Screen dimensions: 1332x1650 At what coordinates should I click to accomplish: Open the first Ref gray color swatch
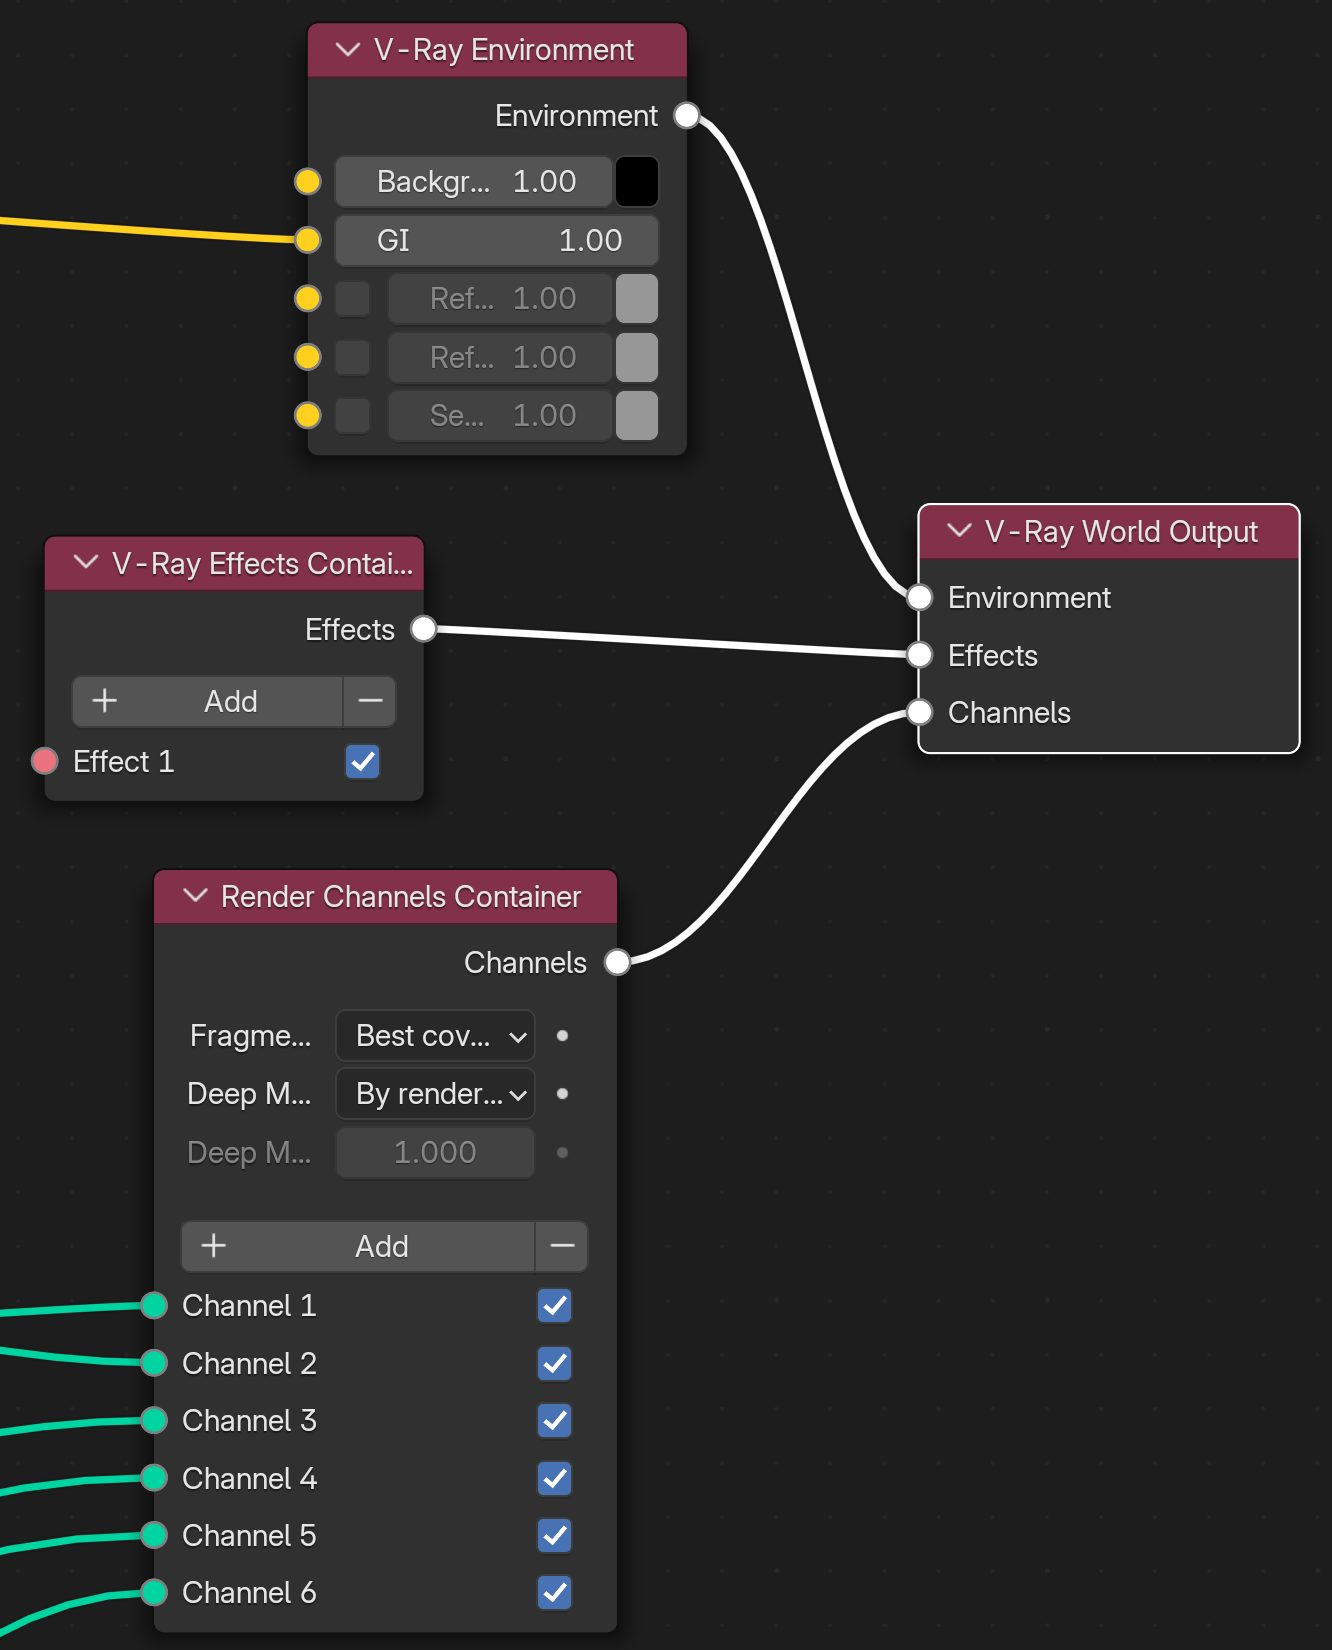click(637, 298)
